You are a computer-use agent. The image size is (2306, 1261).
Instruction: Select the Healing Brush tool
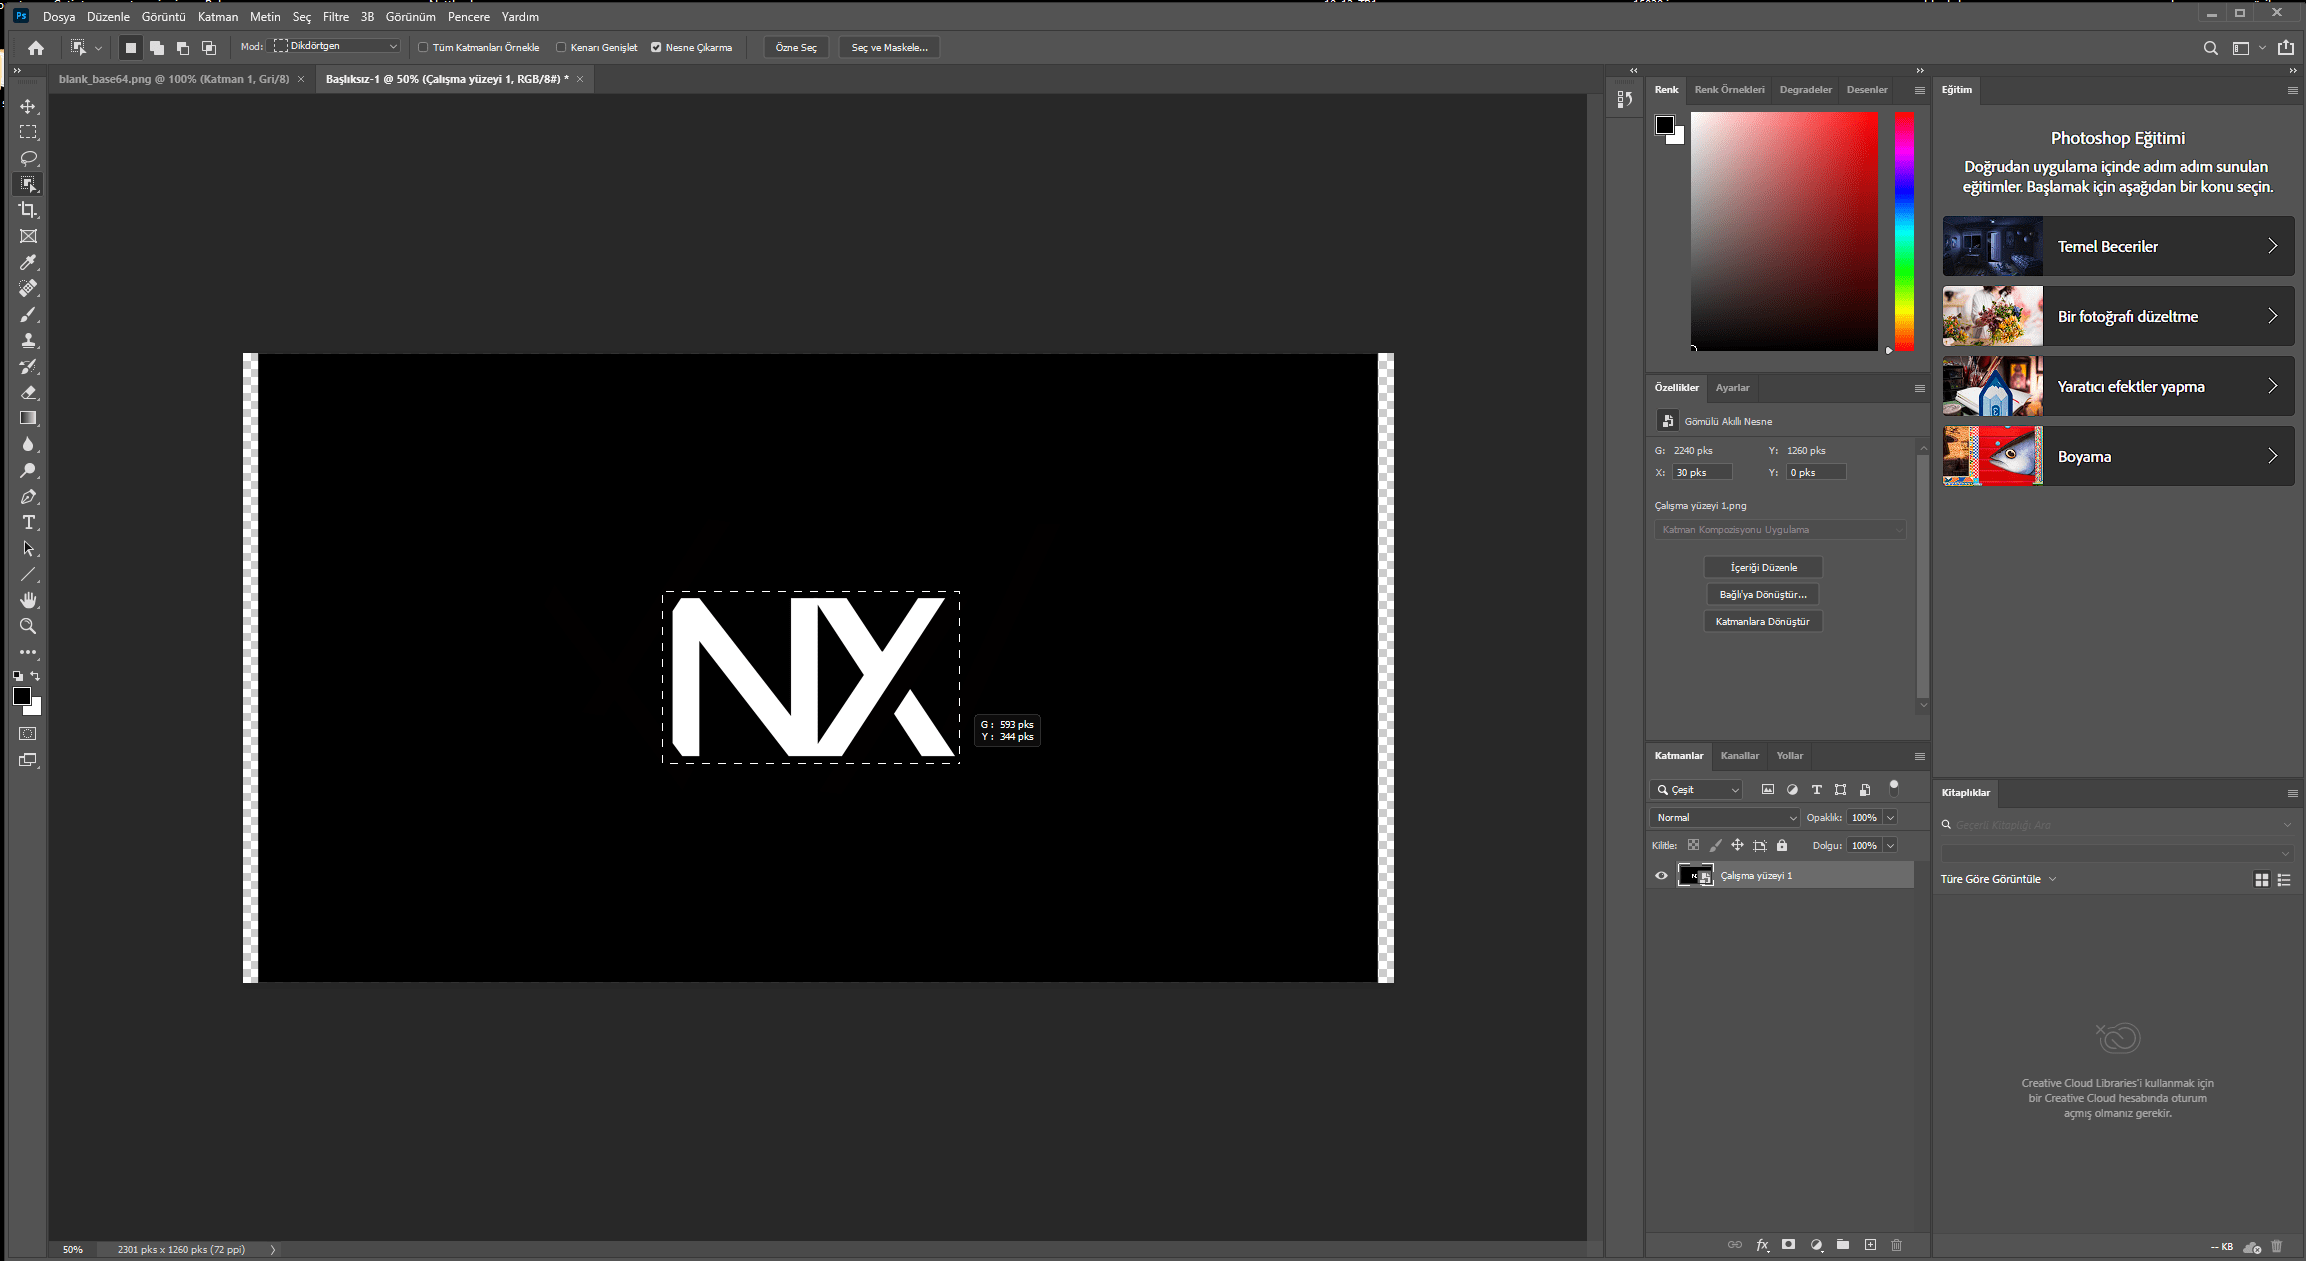[x=28, y=288]
